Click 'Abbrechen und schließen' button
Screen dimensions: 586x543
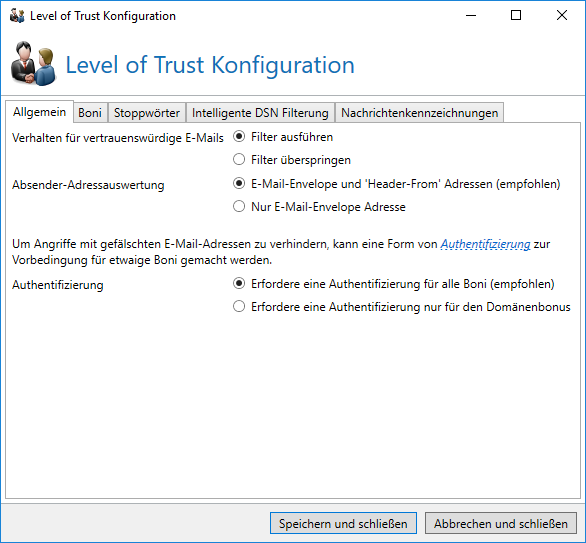point(501,523)
